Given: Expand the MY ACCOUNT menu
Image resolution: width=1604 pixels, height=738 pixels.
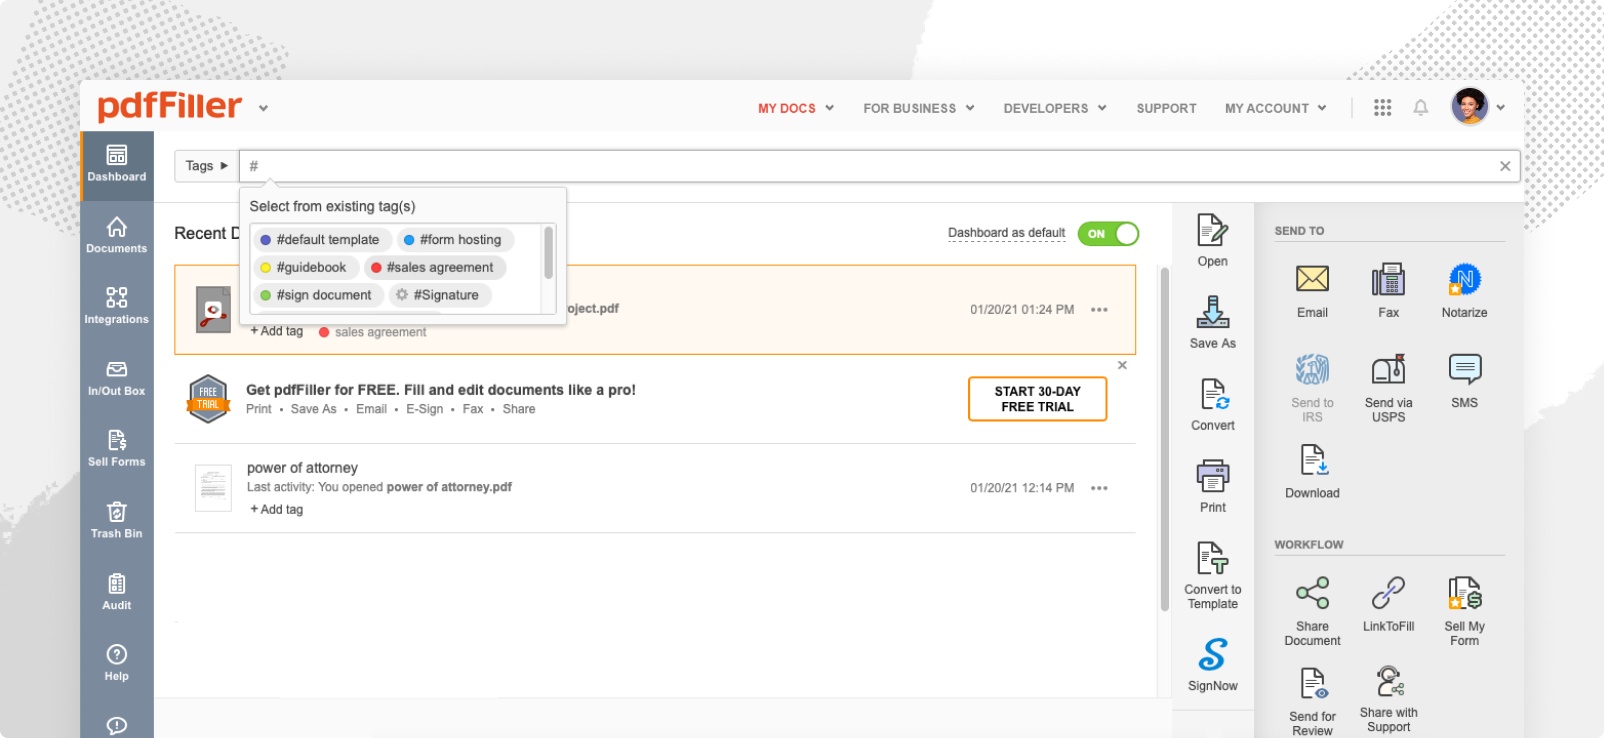Looking at the screenshot, I should coord(1276,108).
